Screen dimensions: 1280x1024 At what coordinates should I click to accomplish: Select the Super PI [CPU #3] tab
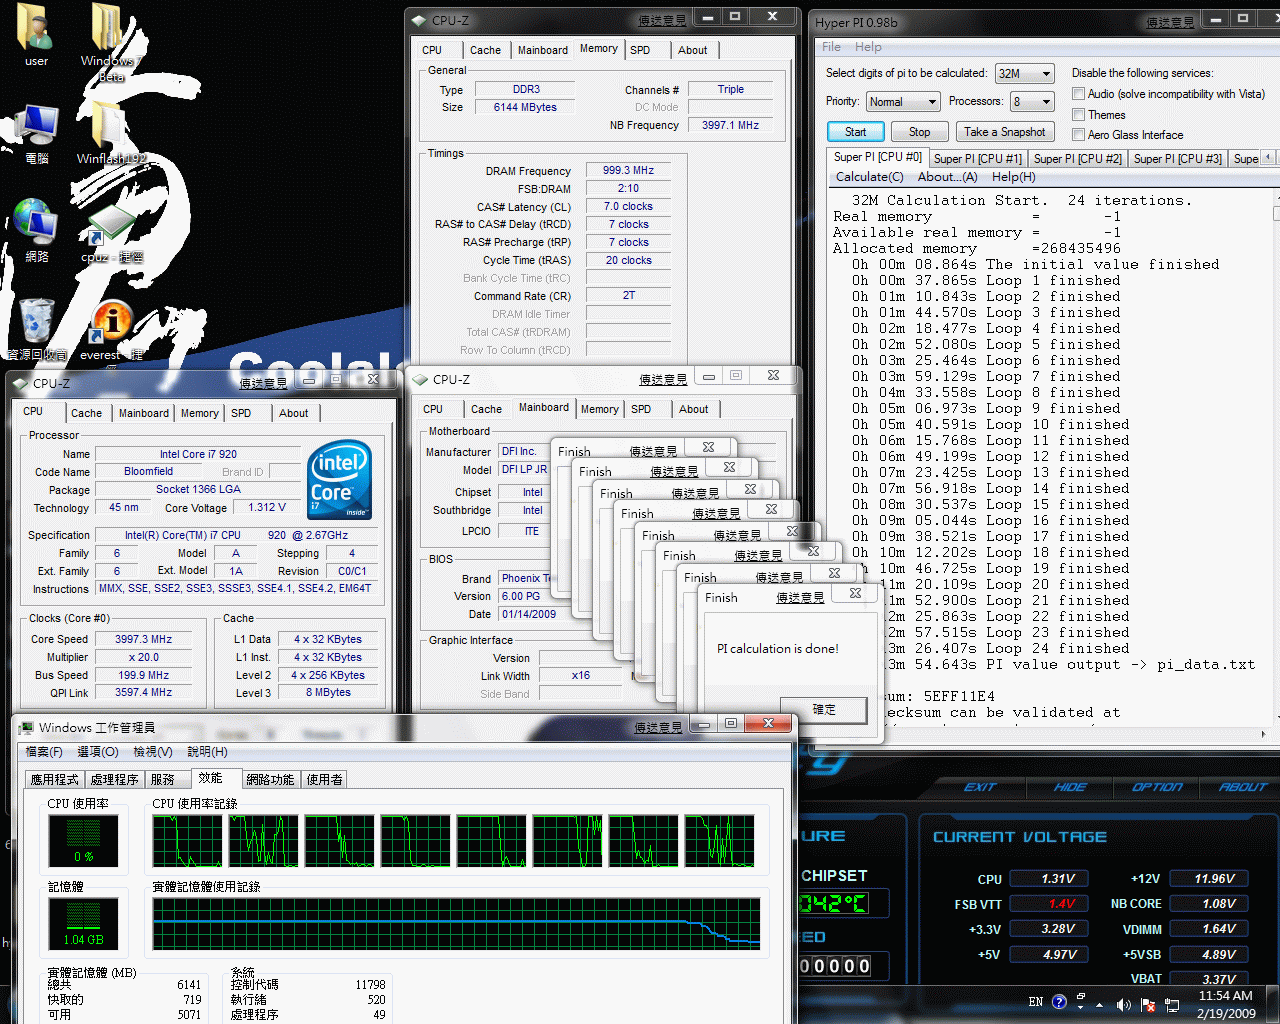[x=1178, y=158]
